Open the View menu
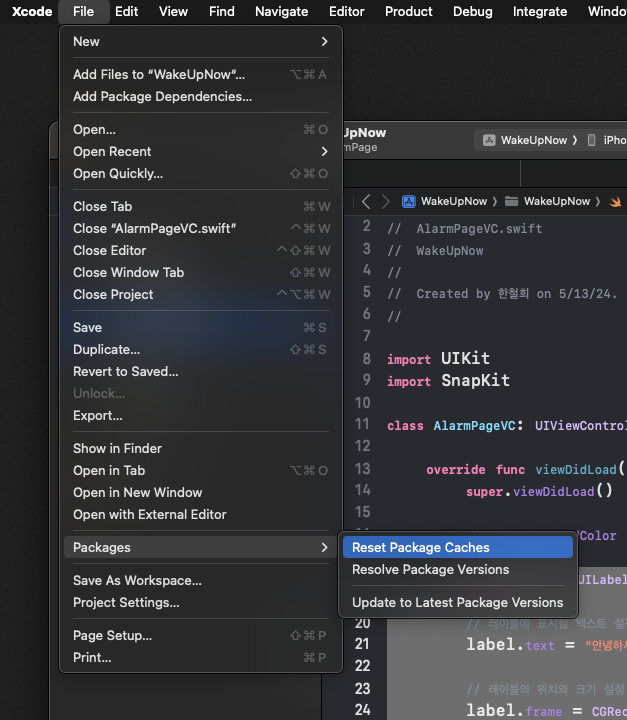 tap(173, 11)
